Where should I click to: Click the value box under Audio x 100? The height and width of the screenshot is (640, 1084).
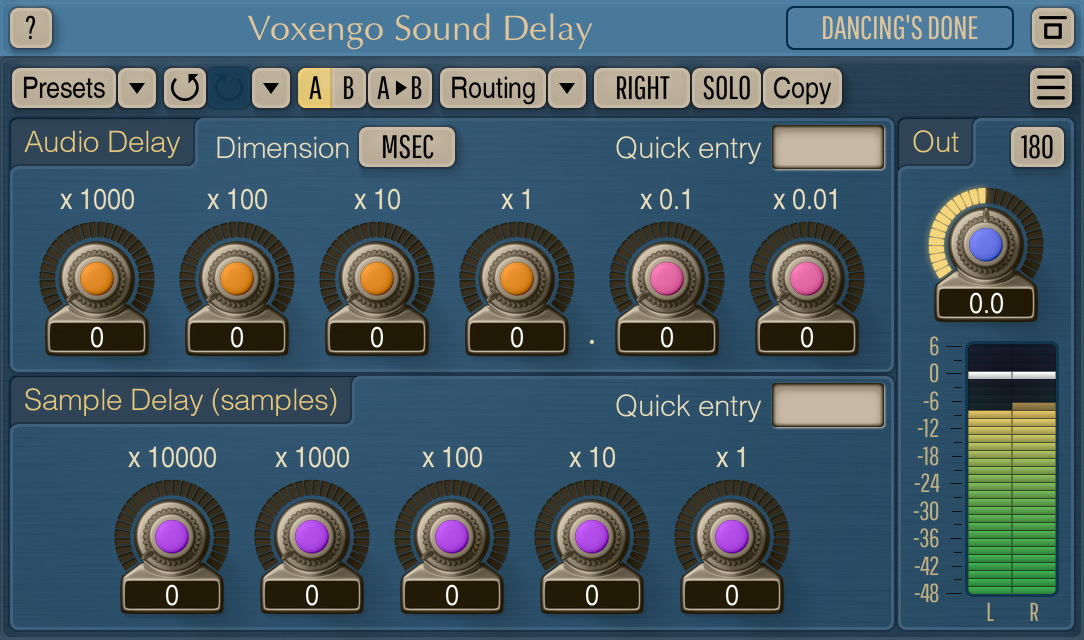point(237,338)
